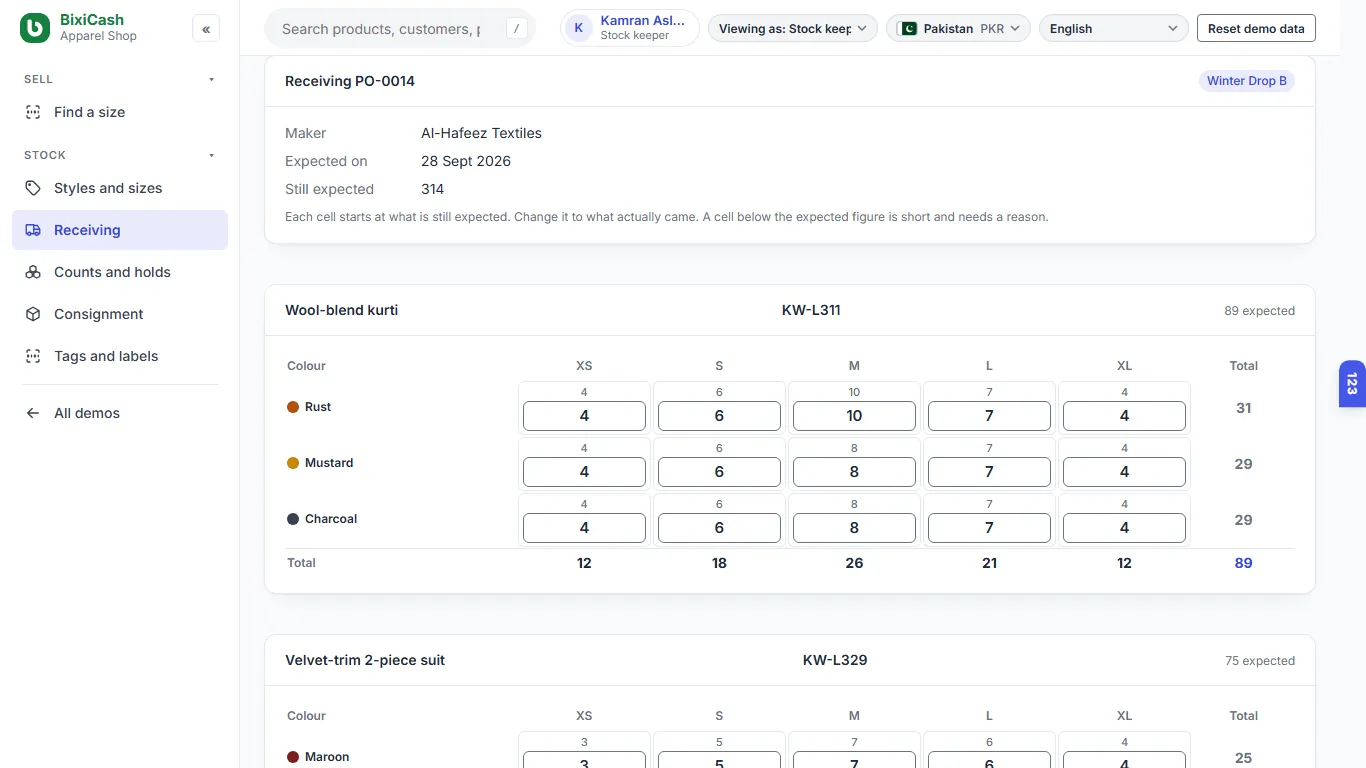Click Reset demo data button
Viewport: 1366px width, 768px height.
(1256, 28)
